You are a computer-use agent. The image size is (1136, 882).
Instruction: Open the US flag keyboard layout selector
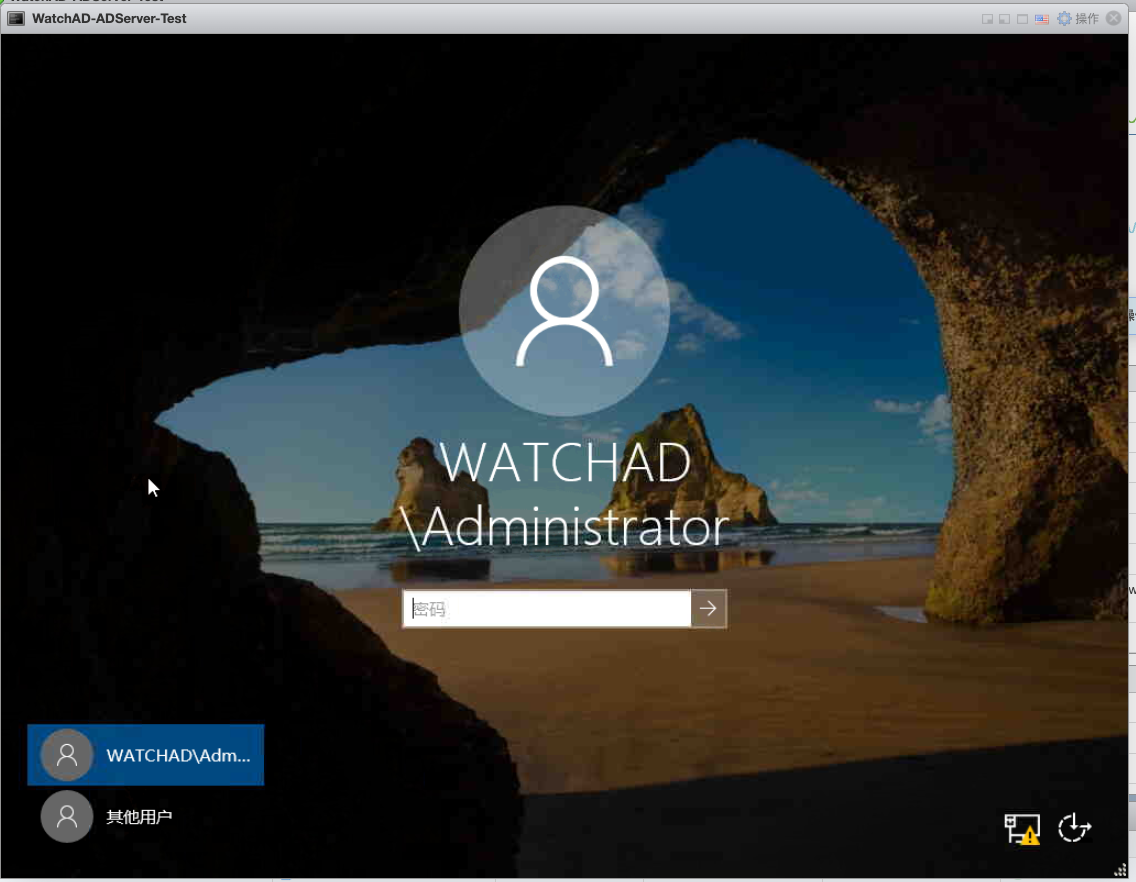(1042, 19)
